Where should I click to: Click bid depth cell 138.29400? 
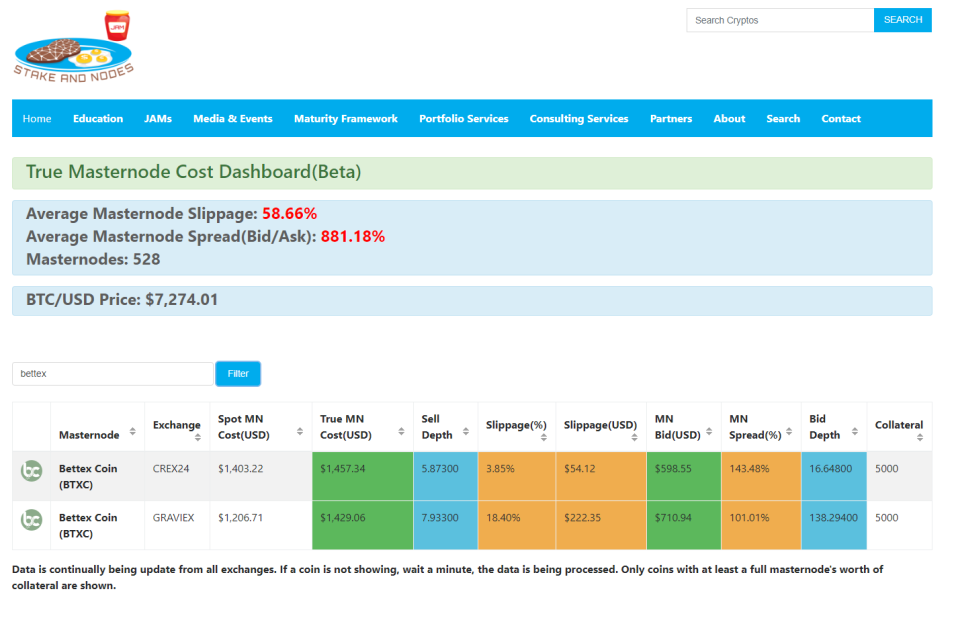(834, 525)
